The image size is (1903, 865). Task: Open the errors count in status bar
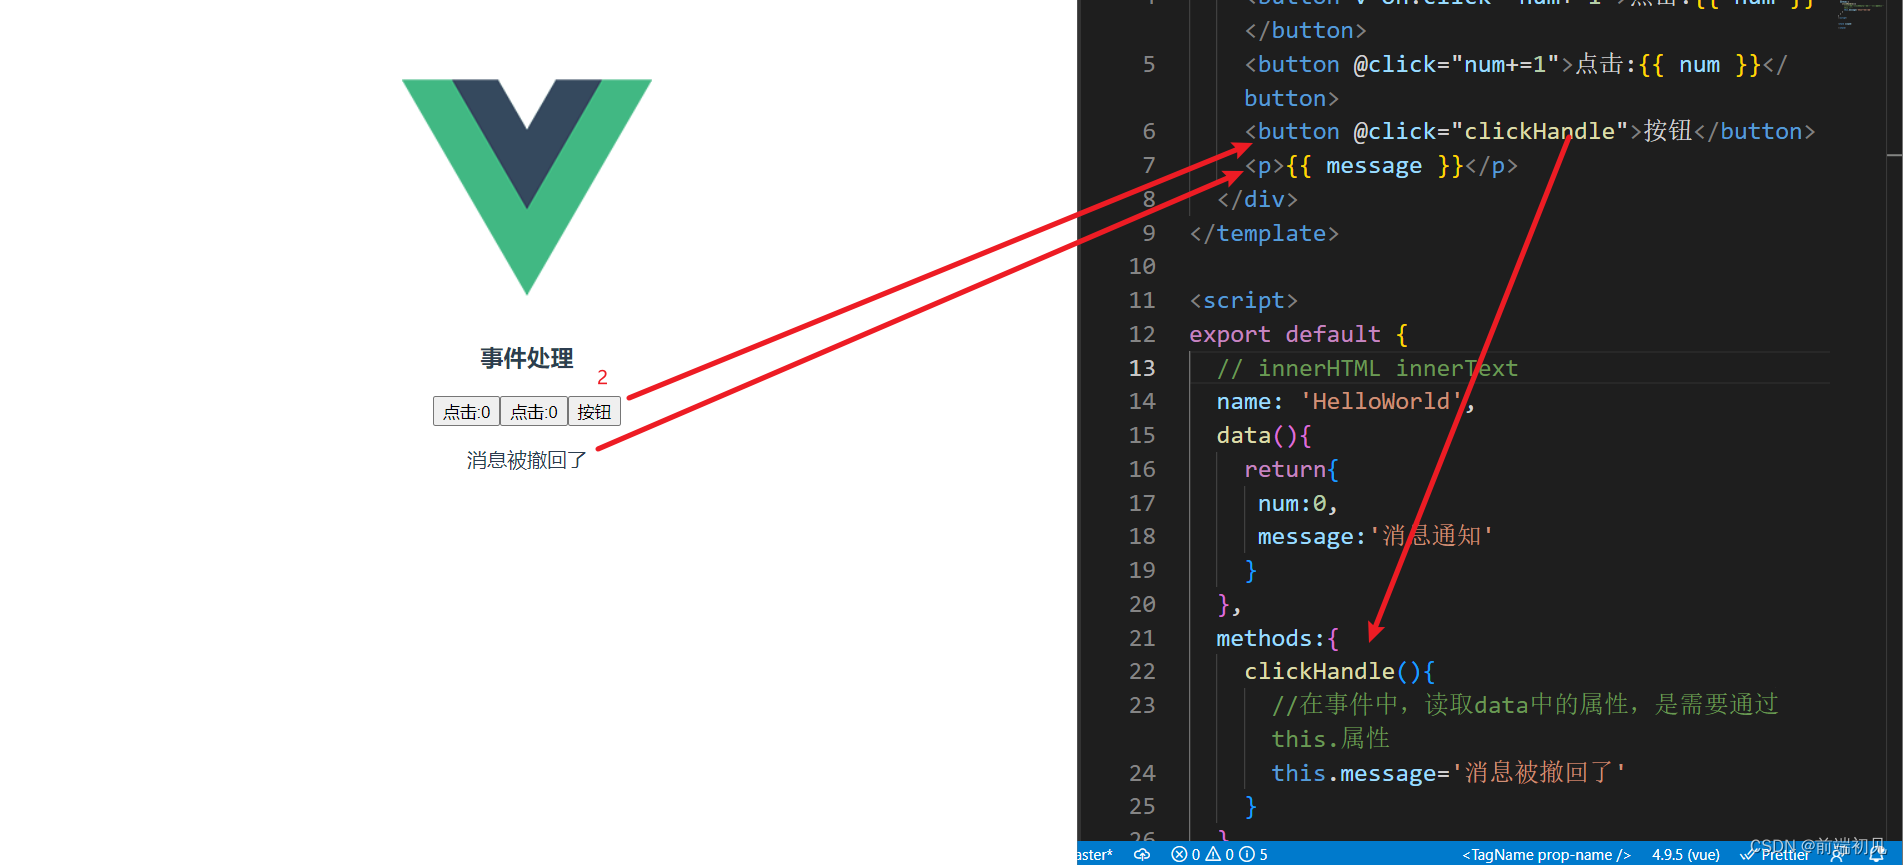1186,854
